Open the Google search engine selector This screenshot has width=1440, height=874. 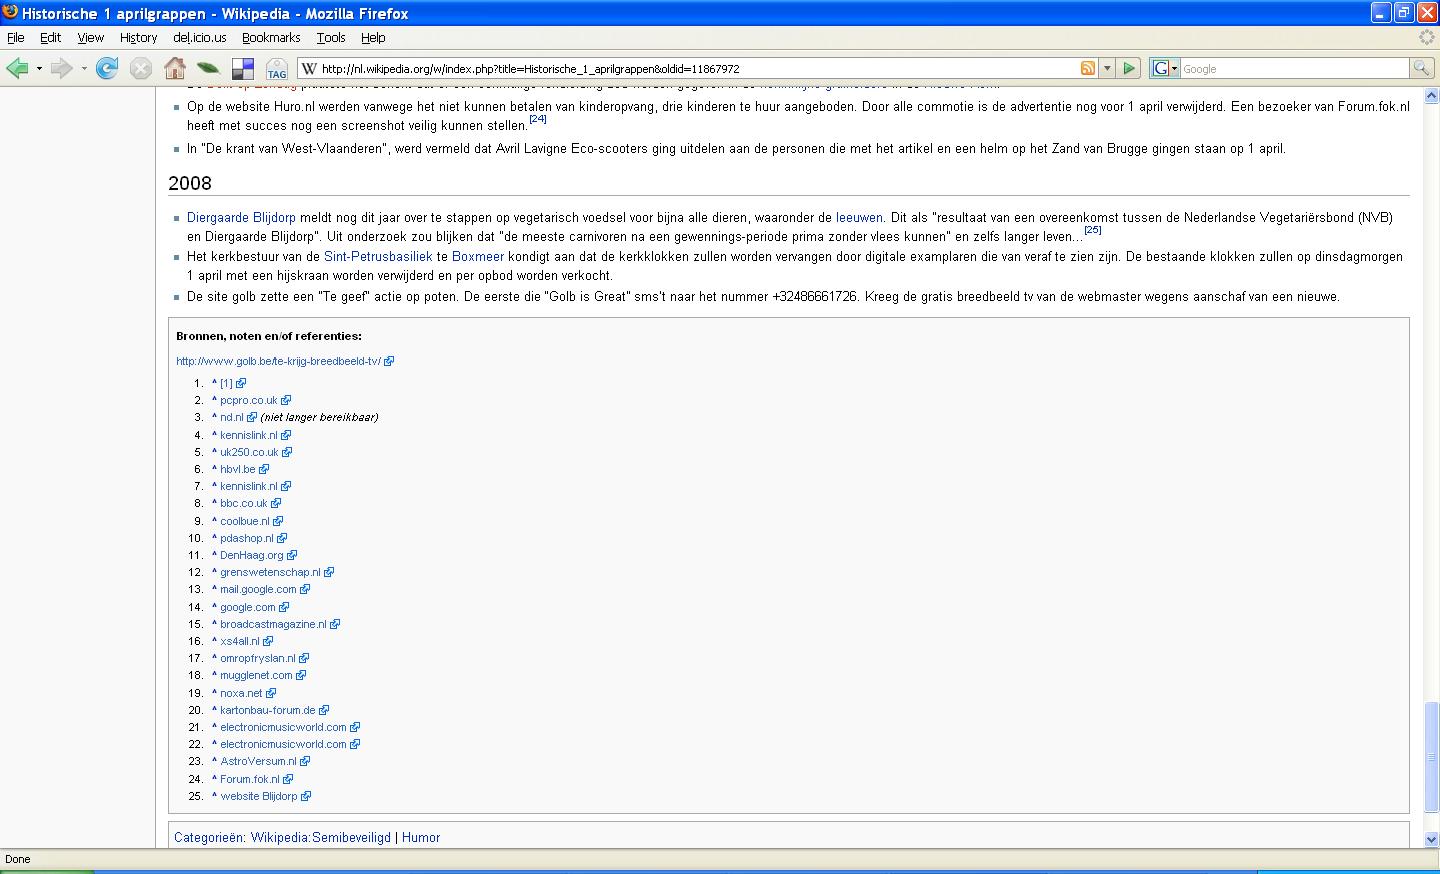pos(1164,68)
